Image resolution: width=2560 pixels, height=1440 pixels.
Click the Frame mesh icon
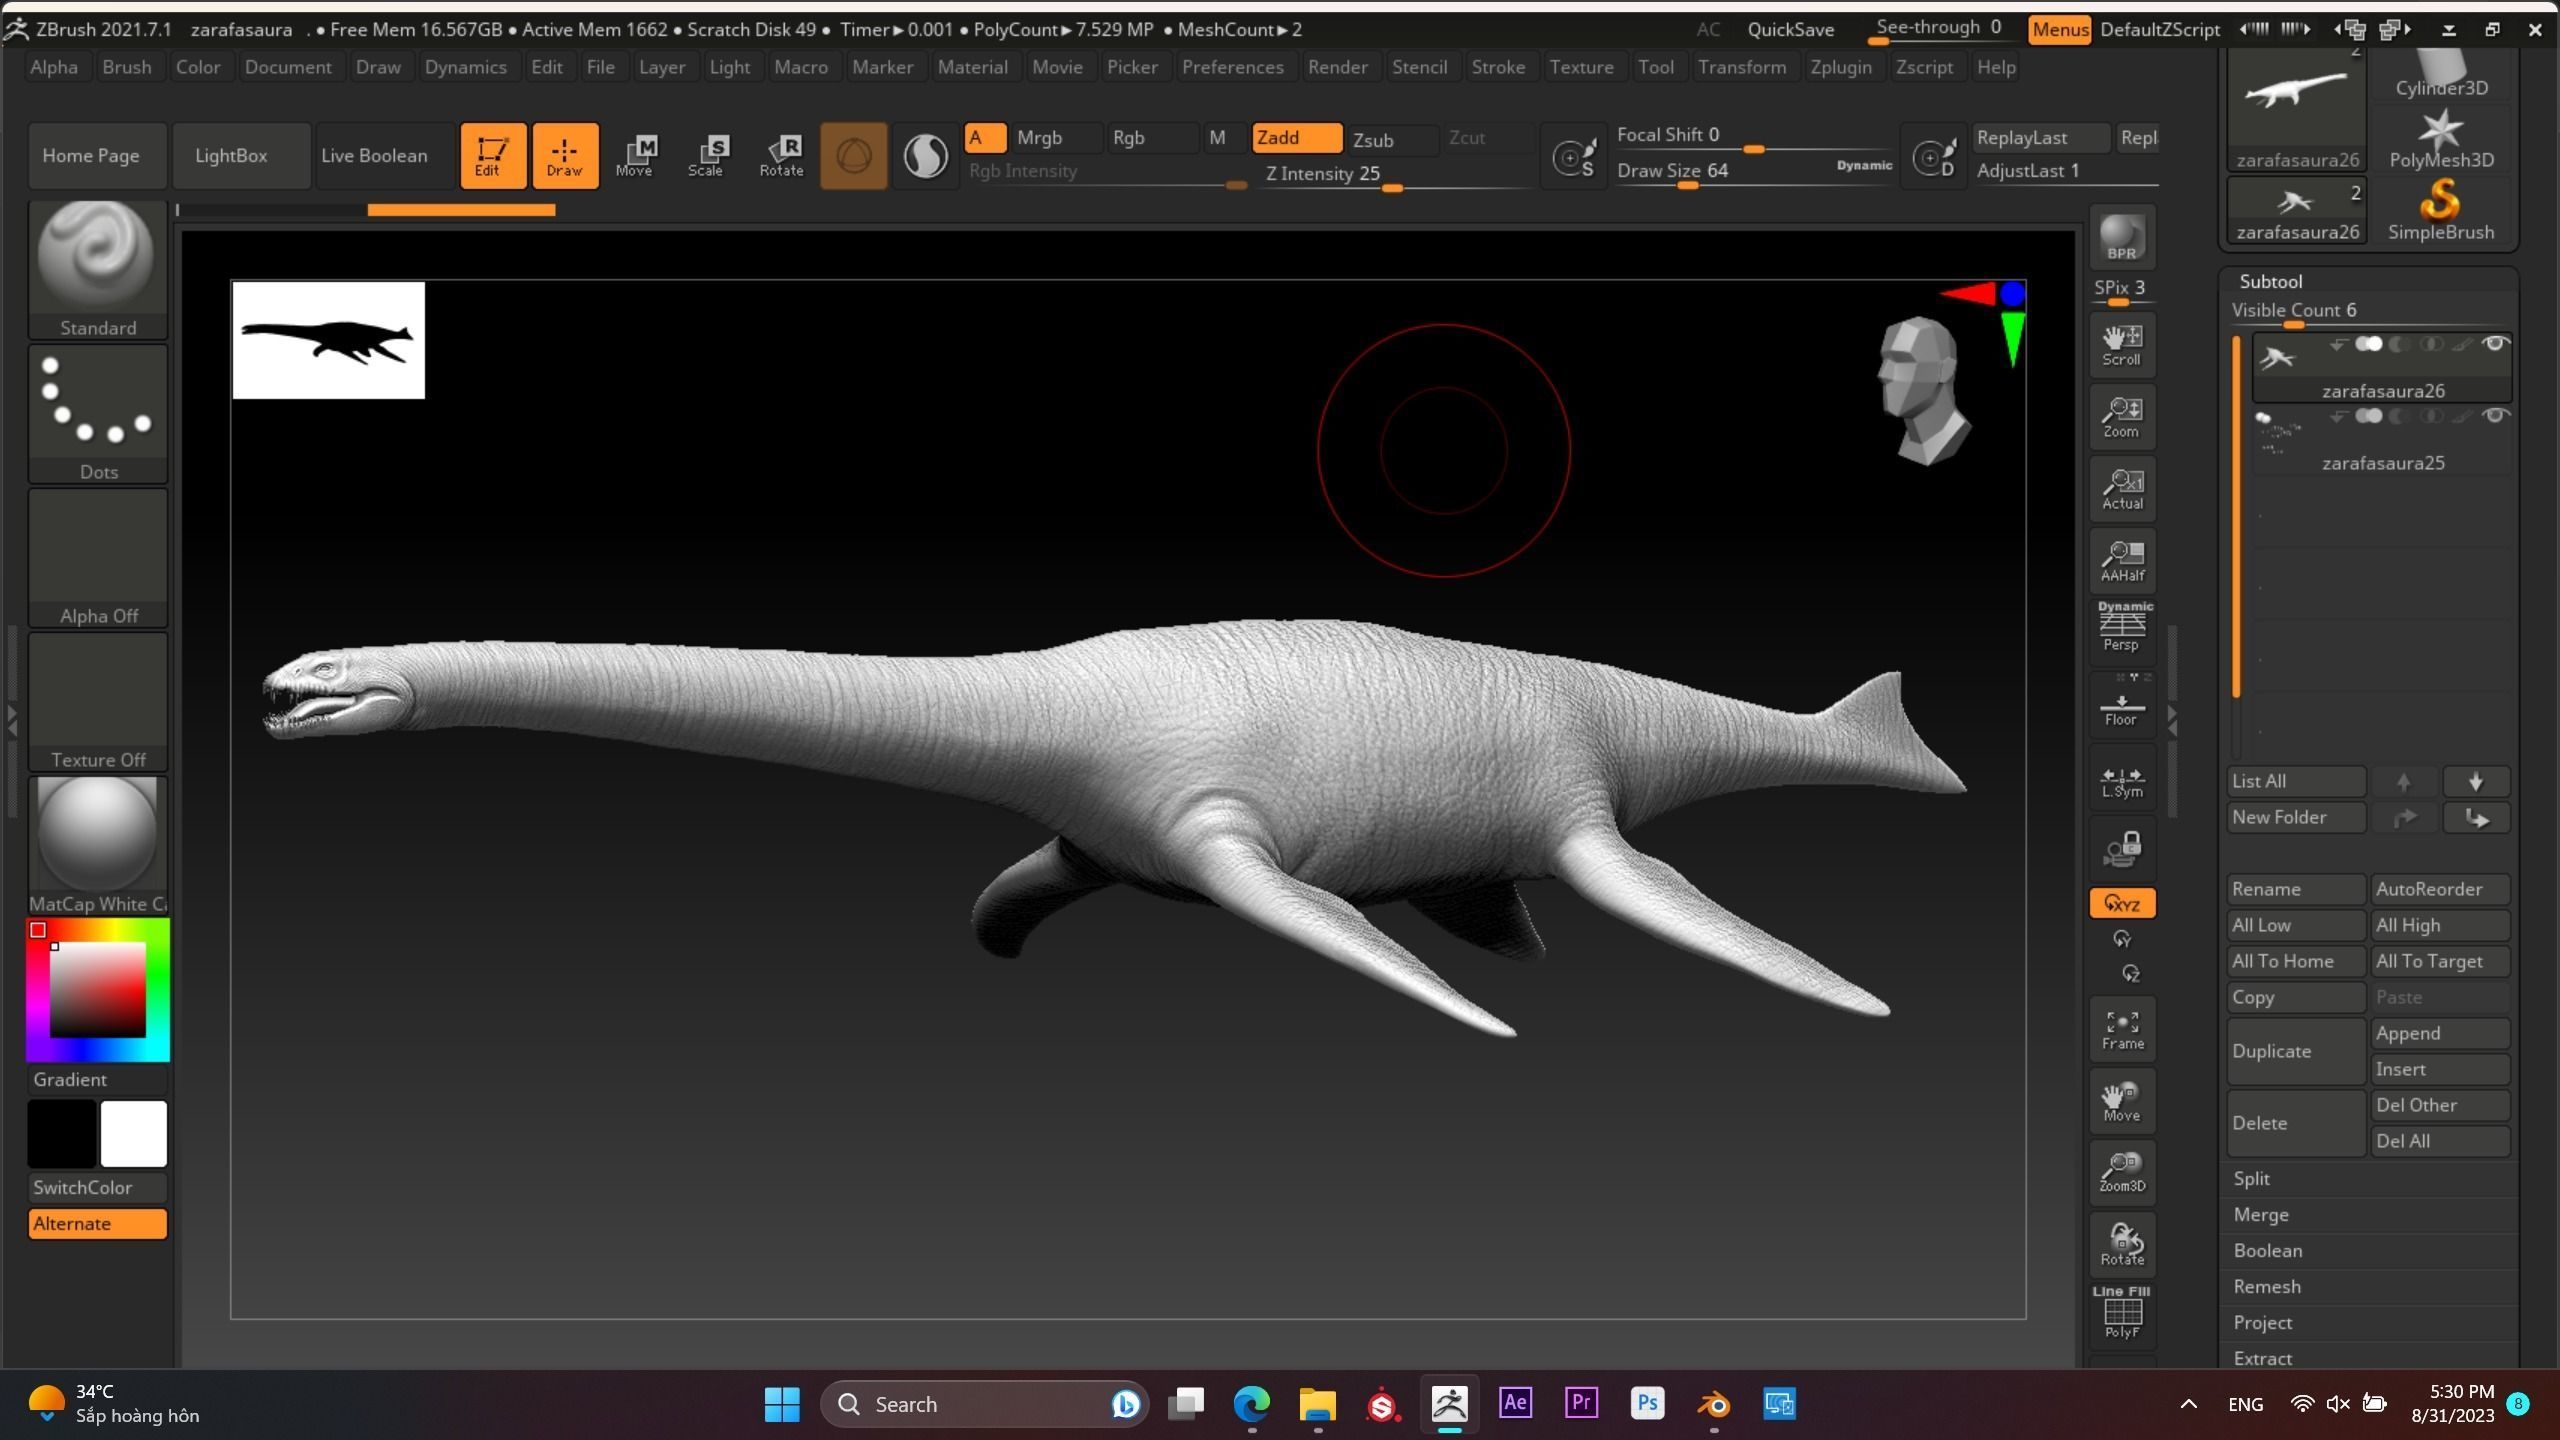coord(2122,1030)
